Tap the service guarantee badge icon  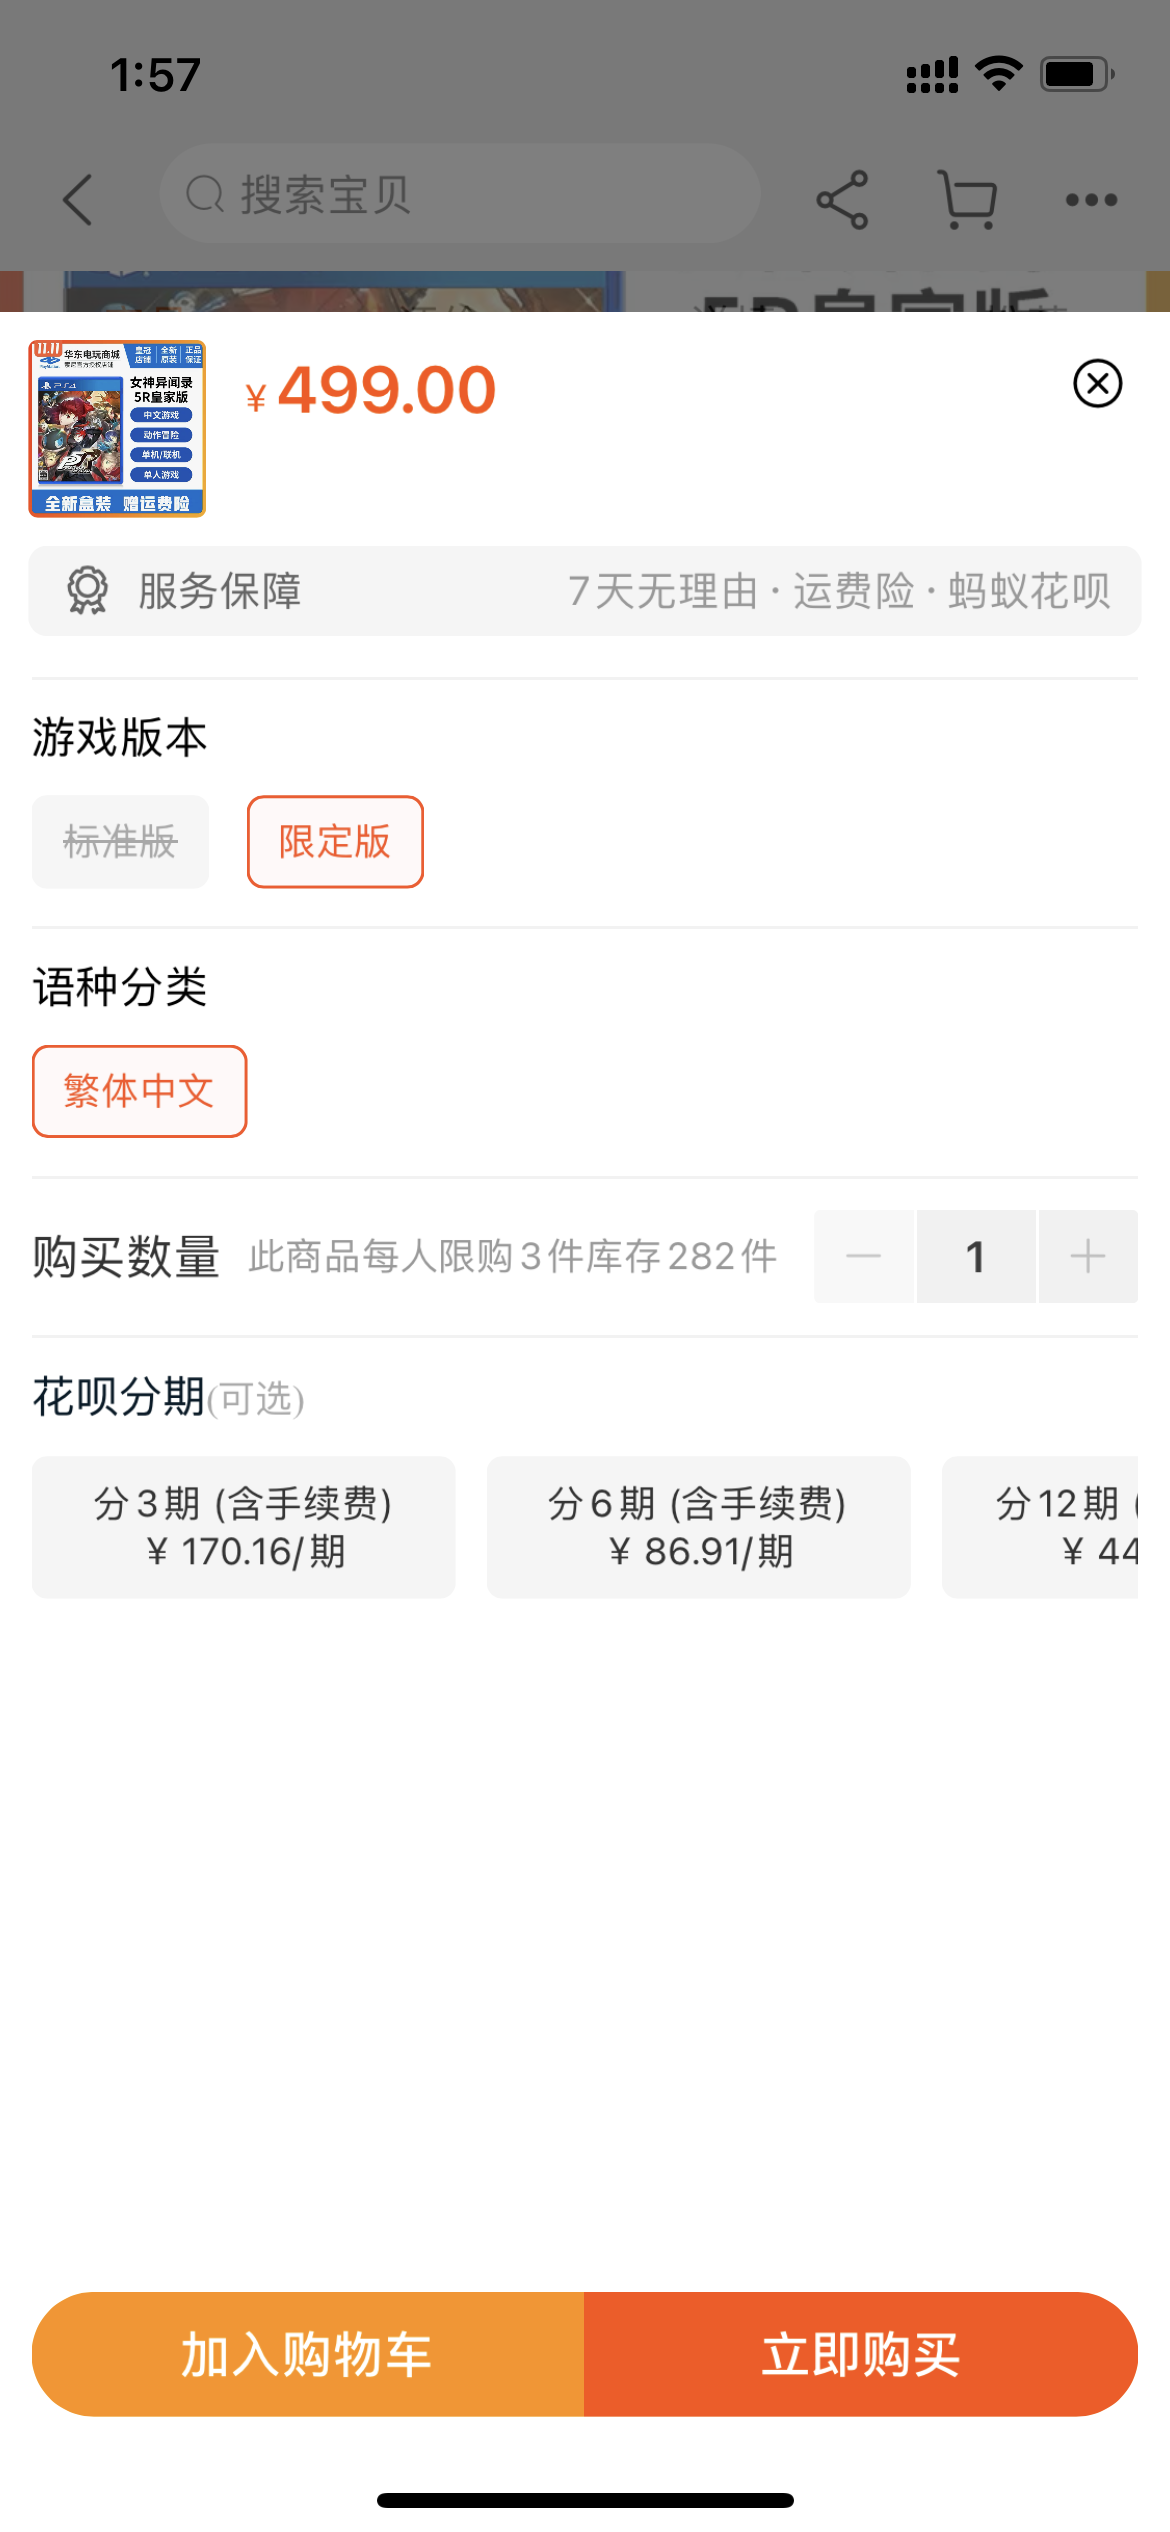tap(87, 590)
